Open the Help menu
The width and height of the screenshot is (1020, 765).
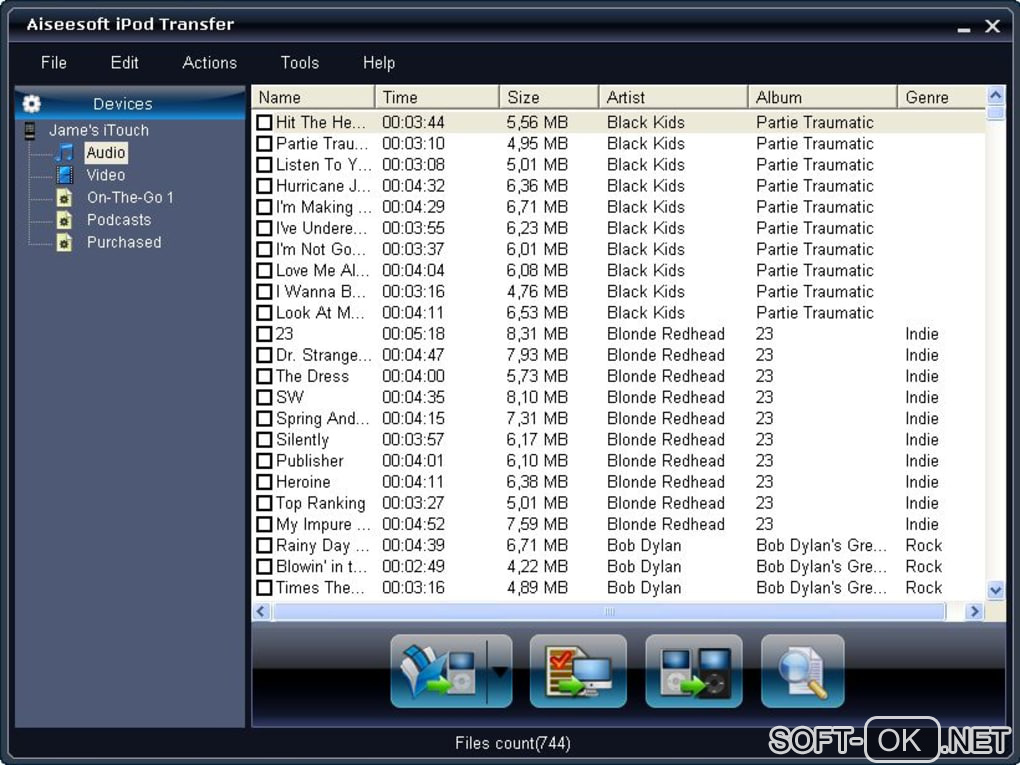click(x=379, y=62)
